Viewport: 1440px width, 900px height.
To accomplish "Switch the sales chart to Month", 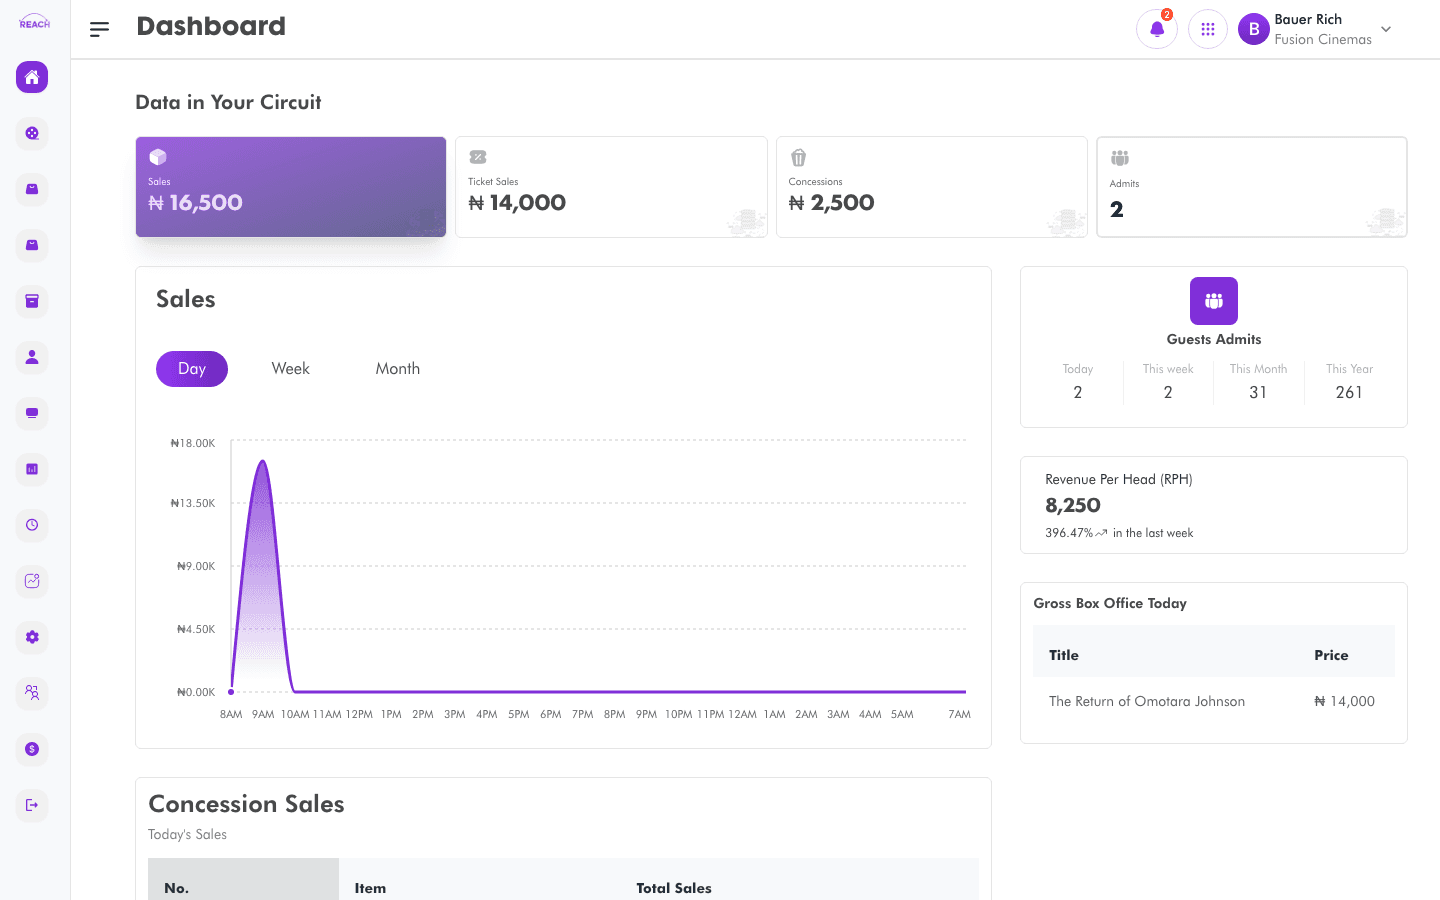I will 398,369.
